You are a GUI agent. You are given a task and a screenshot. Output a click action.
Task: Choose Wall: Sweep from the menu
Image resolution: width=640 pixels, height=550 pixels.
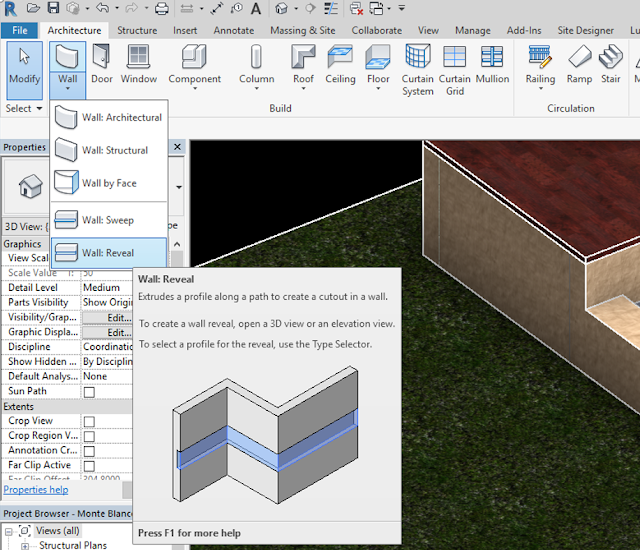click(x=109, y=220)
